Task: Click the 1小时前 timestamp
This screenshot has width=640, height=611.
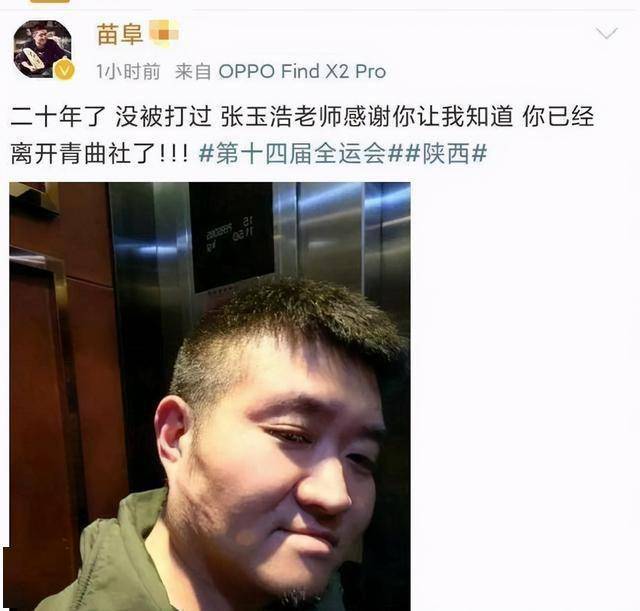Action: [128, 72]
